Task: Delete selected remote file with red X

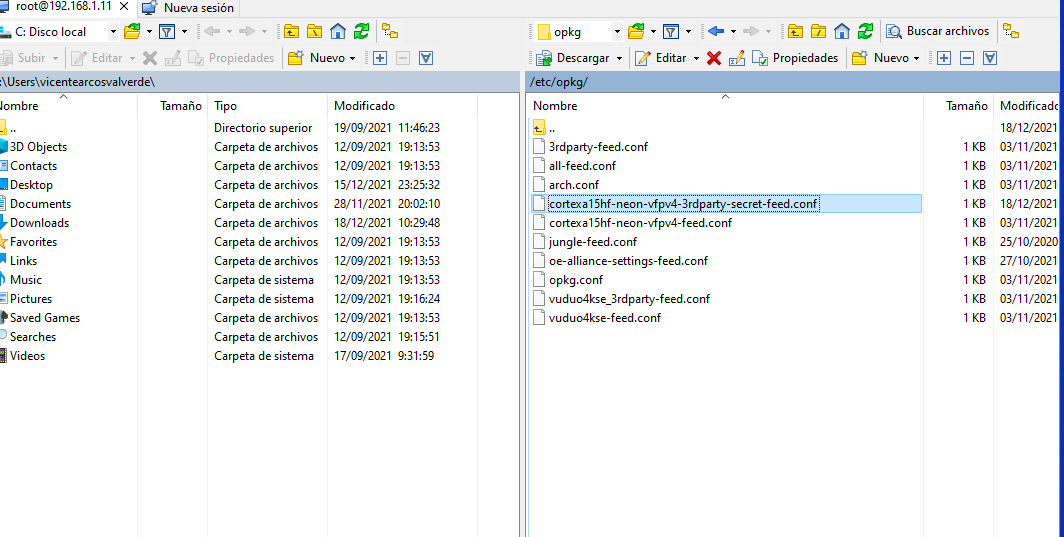Action: click(x=714, y=58)
